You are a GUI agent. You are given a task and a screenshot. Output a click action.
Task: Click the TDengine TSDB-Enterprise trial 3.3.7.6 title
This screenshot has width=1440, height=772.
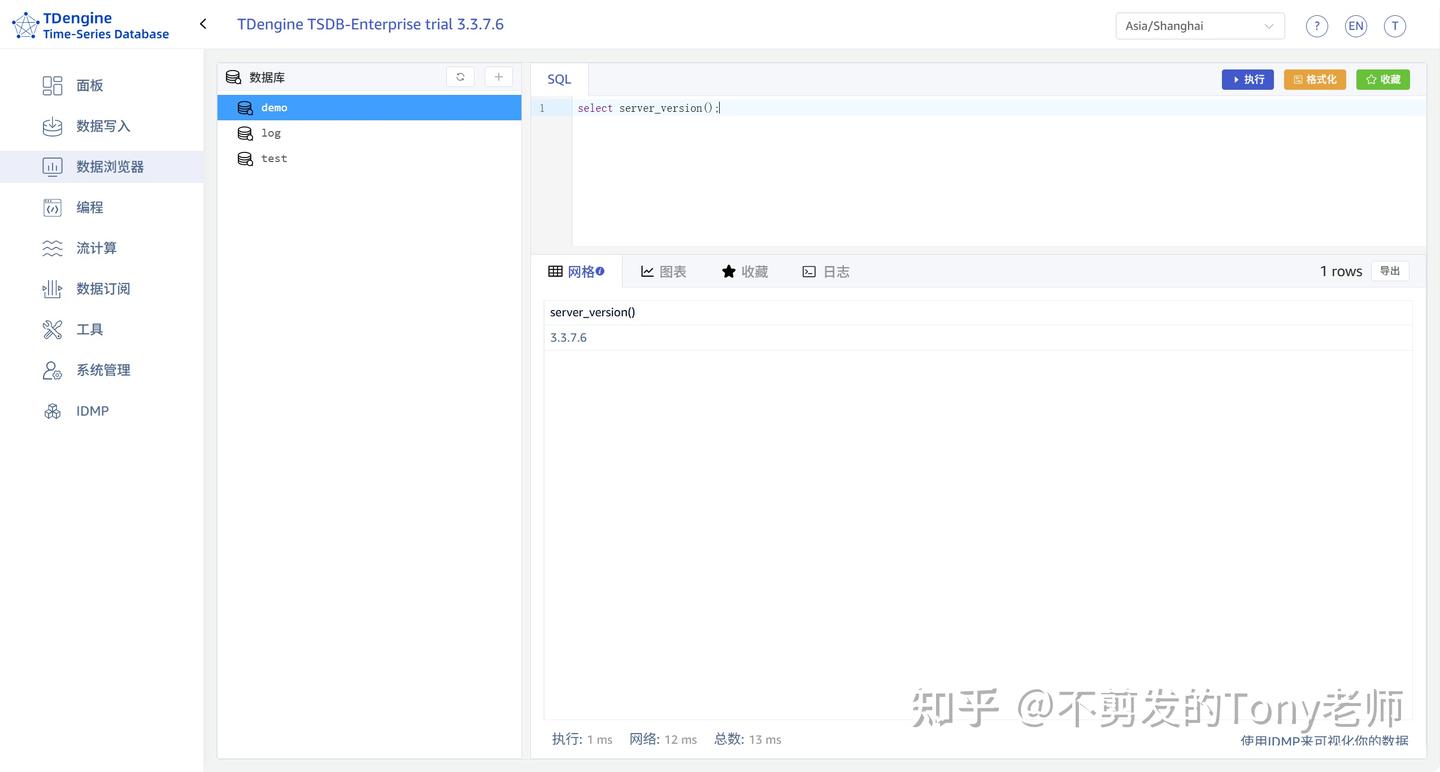coord(370,24)
